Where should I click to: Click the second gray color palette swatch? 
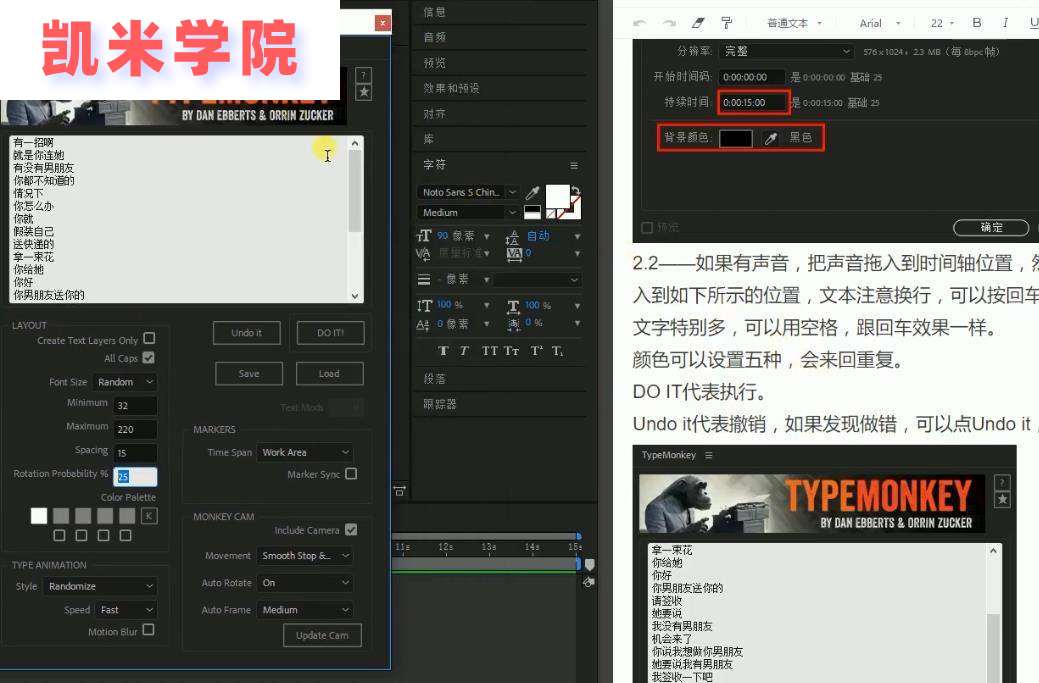83,516
